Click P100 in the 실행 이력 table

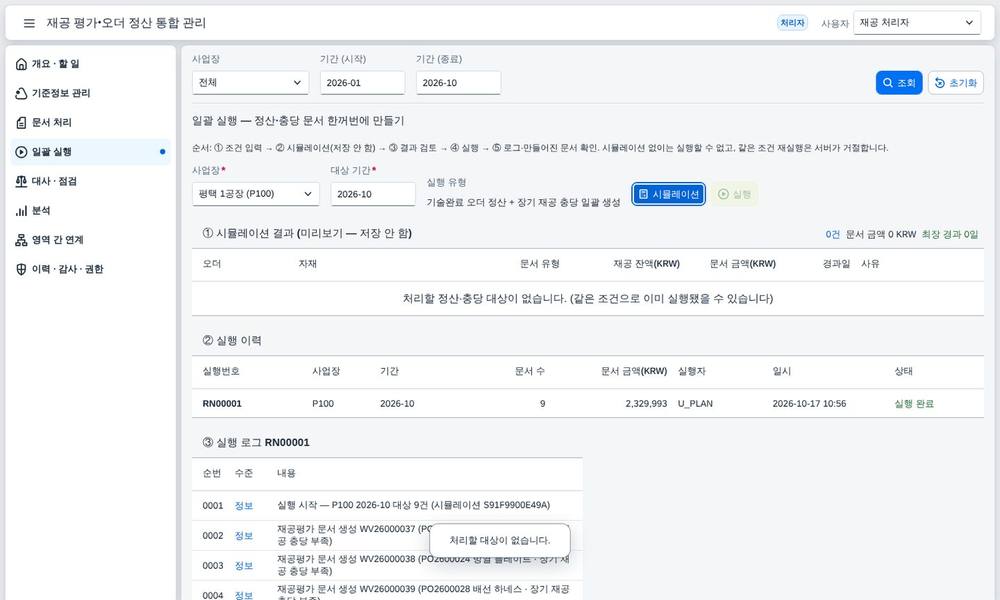[x=323, y=404]
